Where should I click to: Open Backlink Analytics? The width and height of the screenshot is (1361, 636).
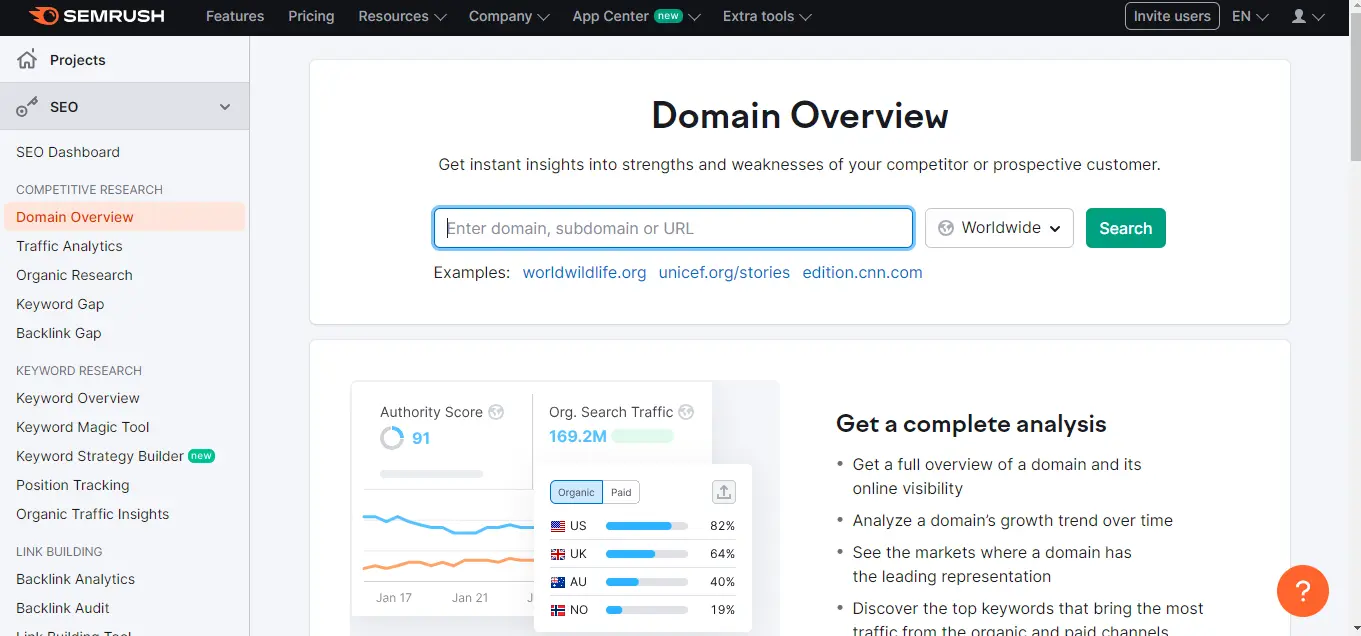(x=75, y=579)
